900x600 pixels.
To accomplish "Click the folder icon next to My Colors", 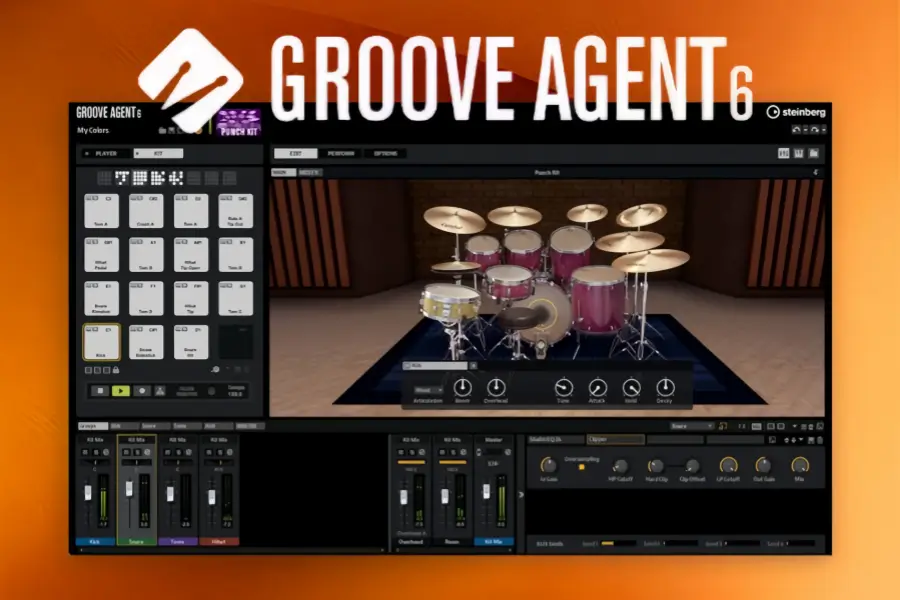I will (161, 131).
